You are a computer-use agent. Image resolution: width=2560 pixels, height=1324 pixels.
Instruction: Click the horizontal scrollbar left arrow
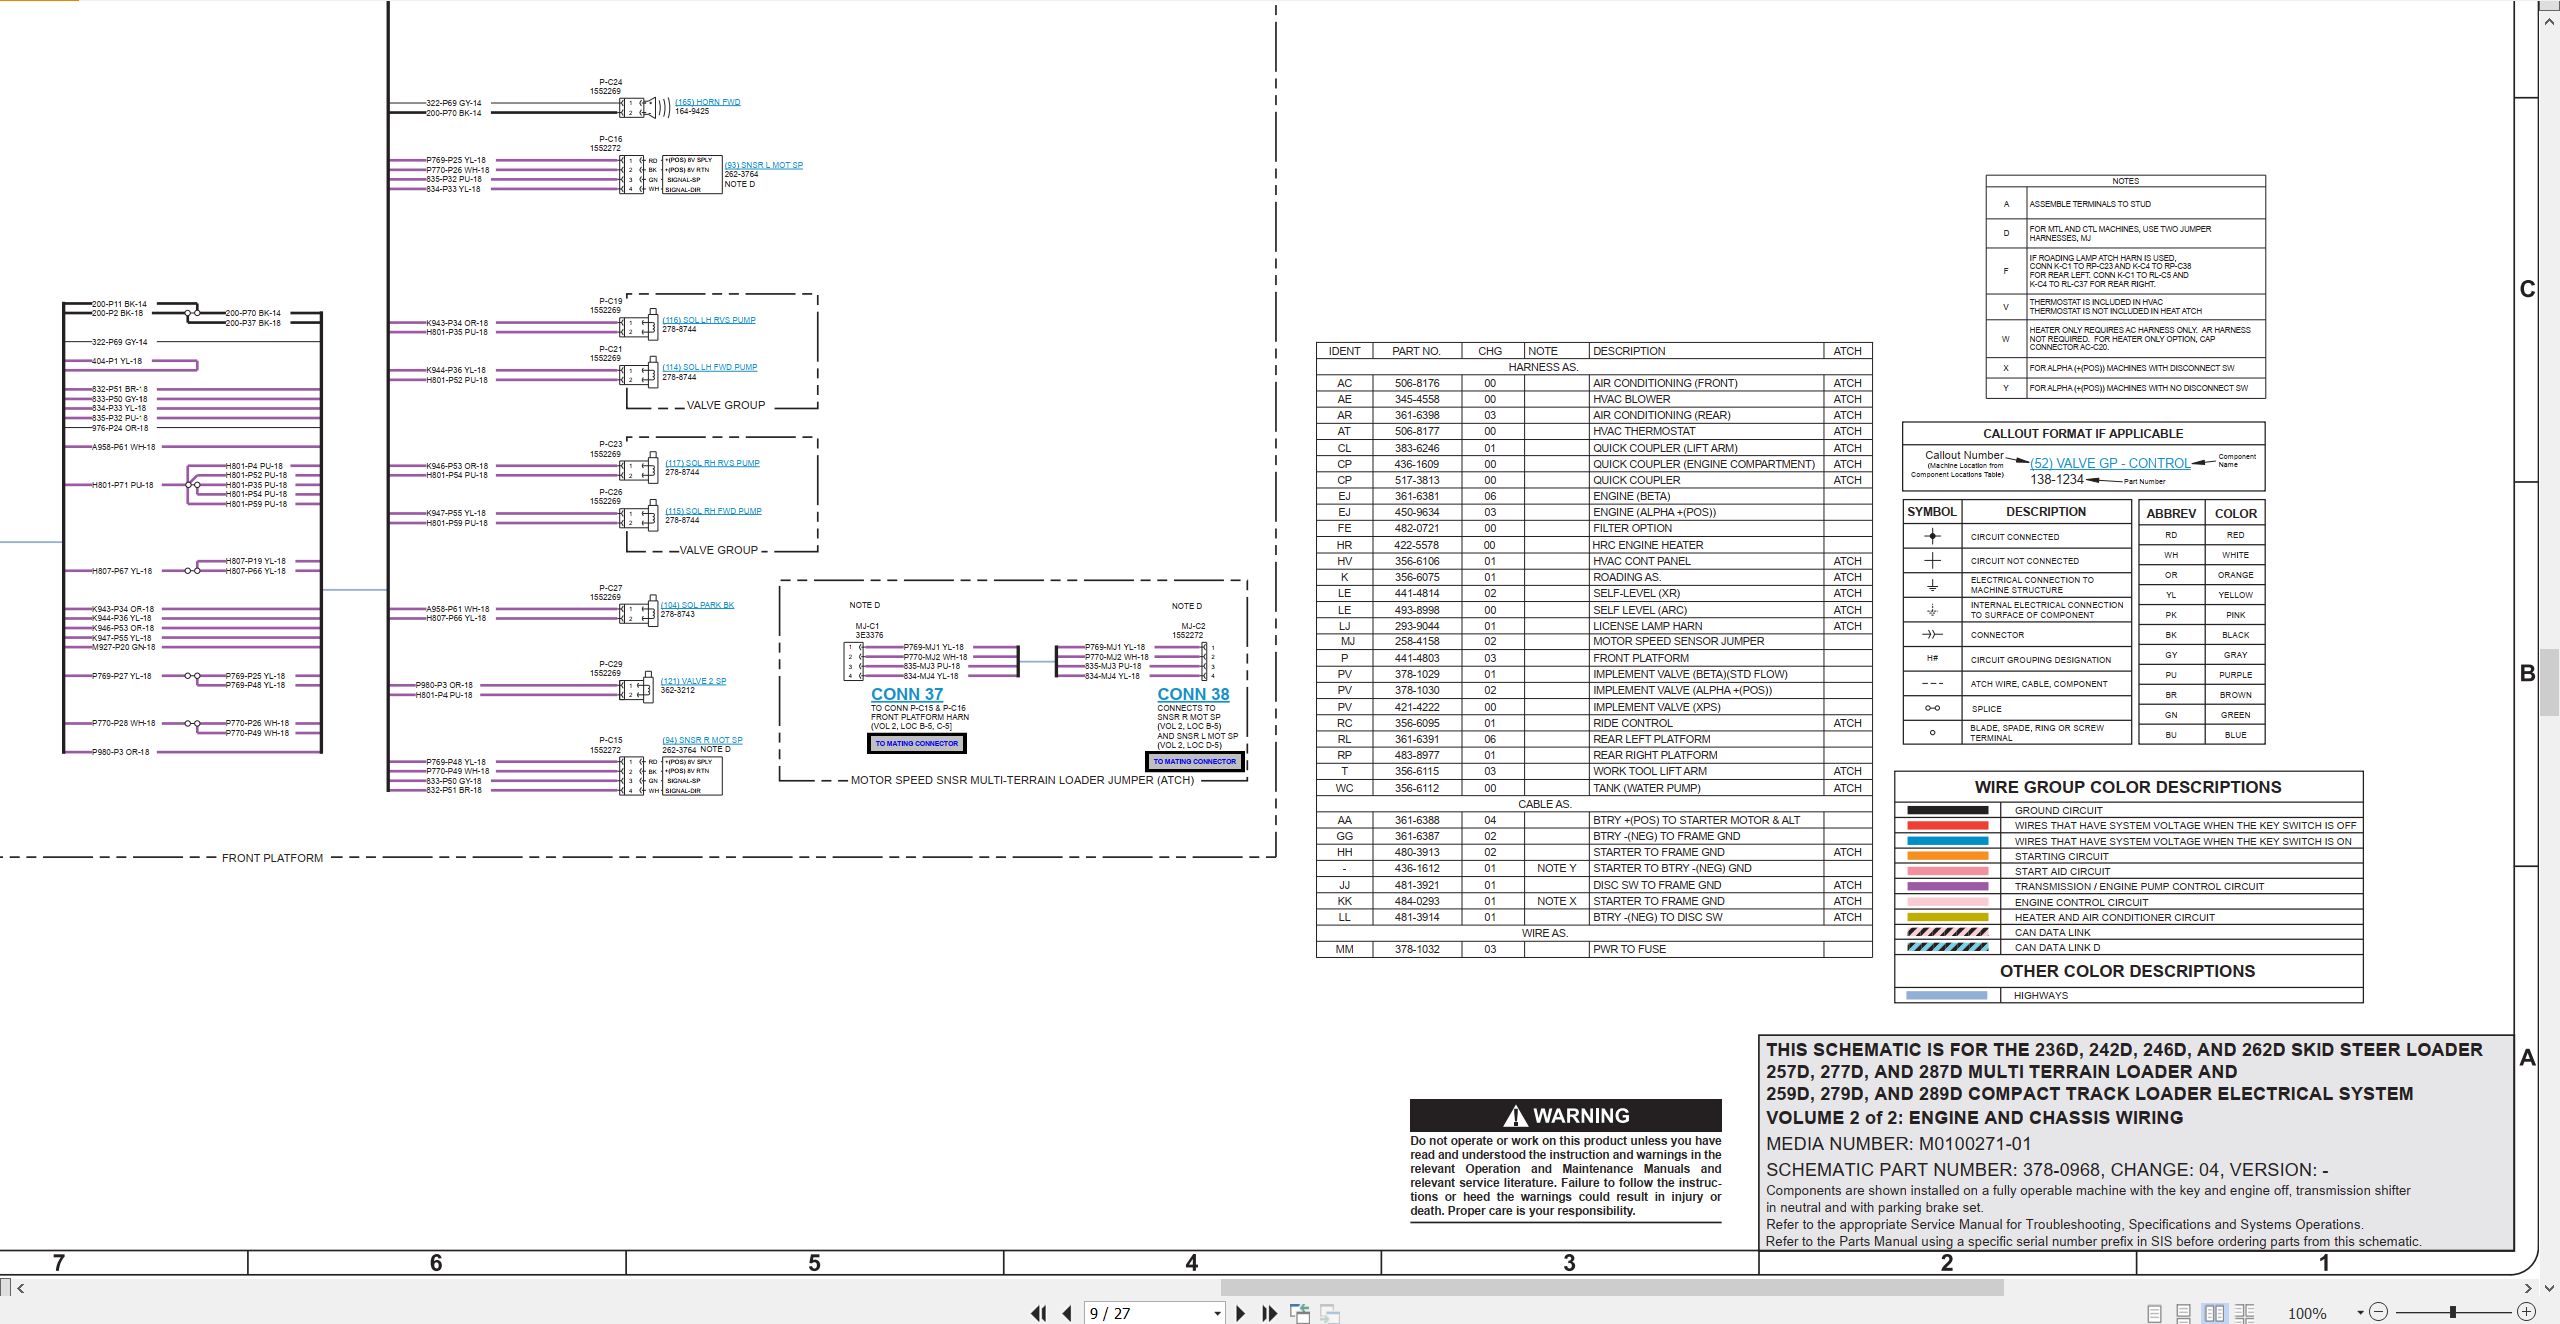click(x=20, y=1288)
